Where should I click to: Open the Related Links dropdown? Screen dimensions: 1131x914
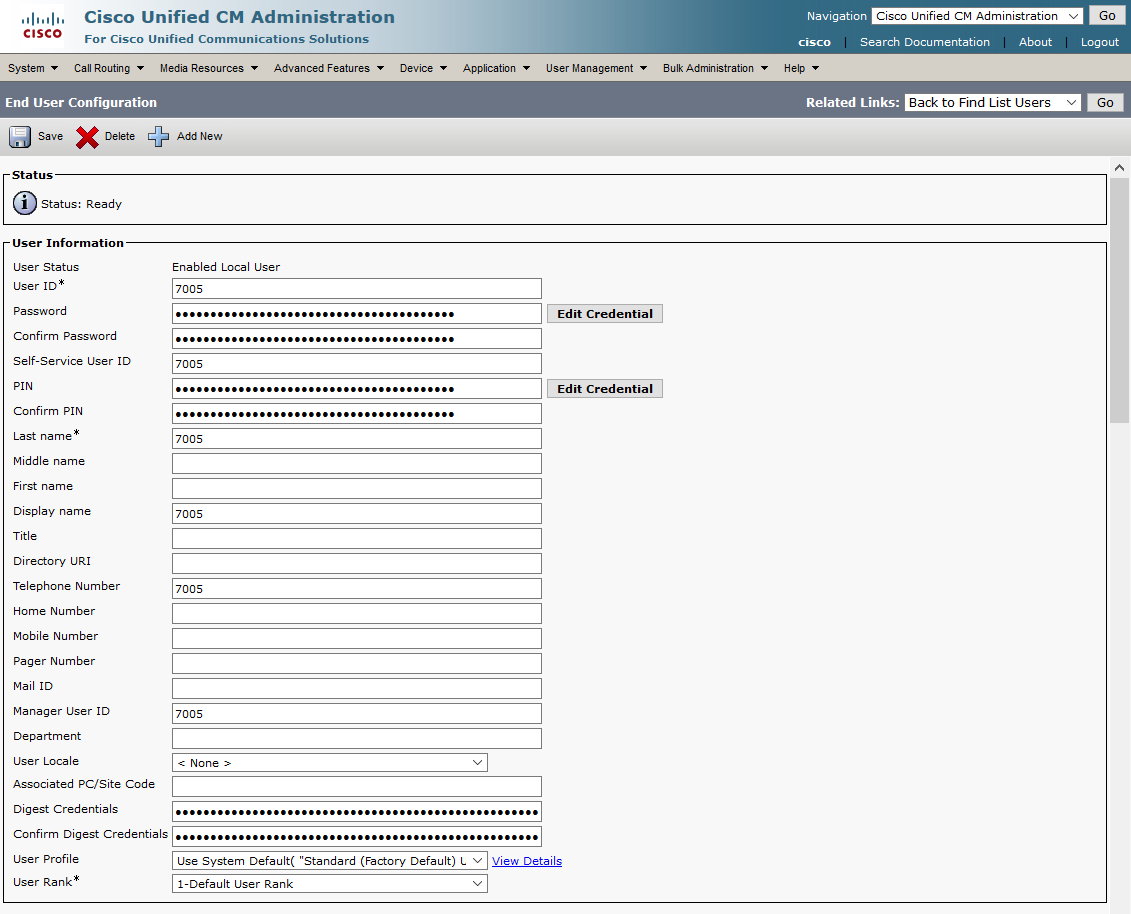coord(992,103)
